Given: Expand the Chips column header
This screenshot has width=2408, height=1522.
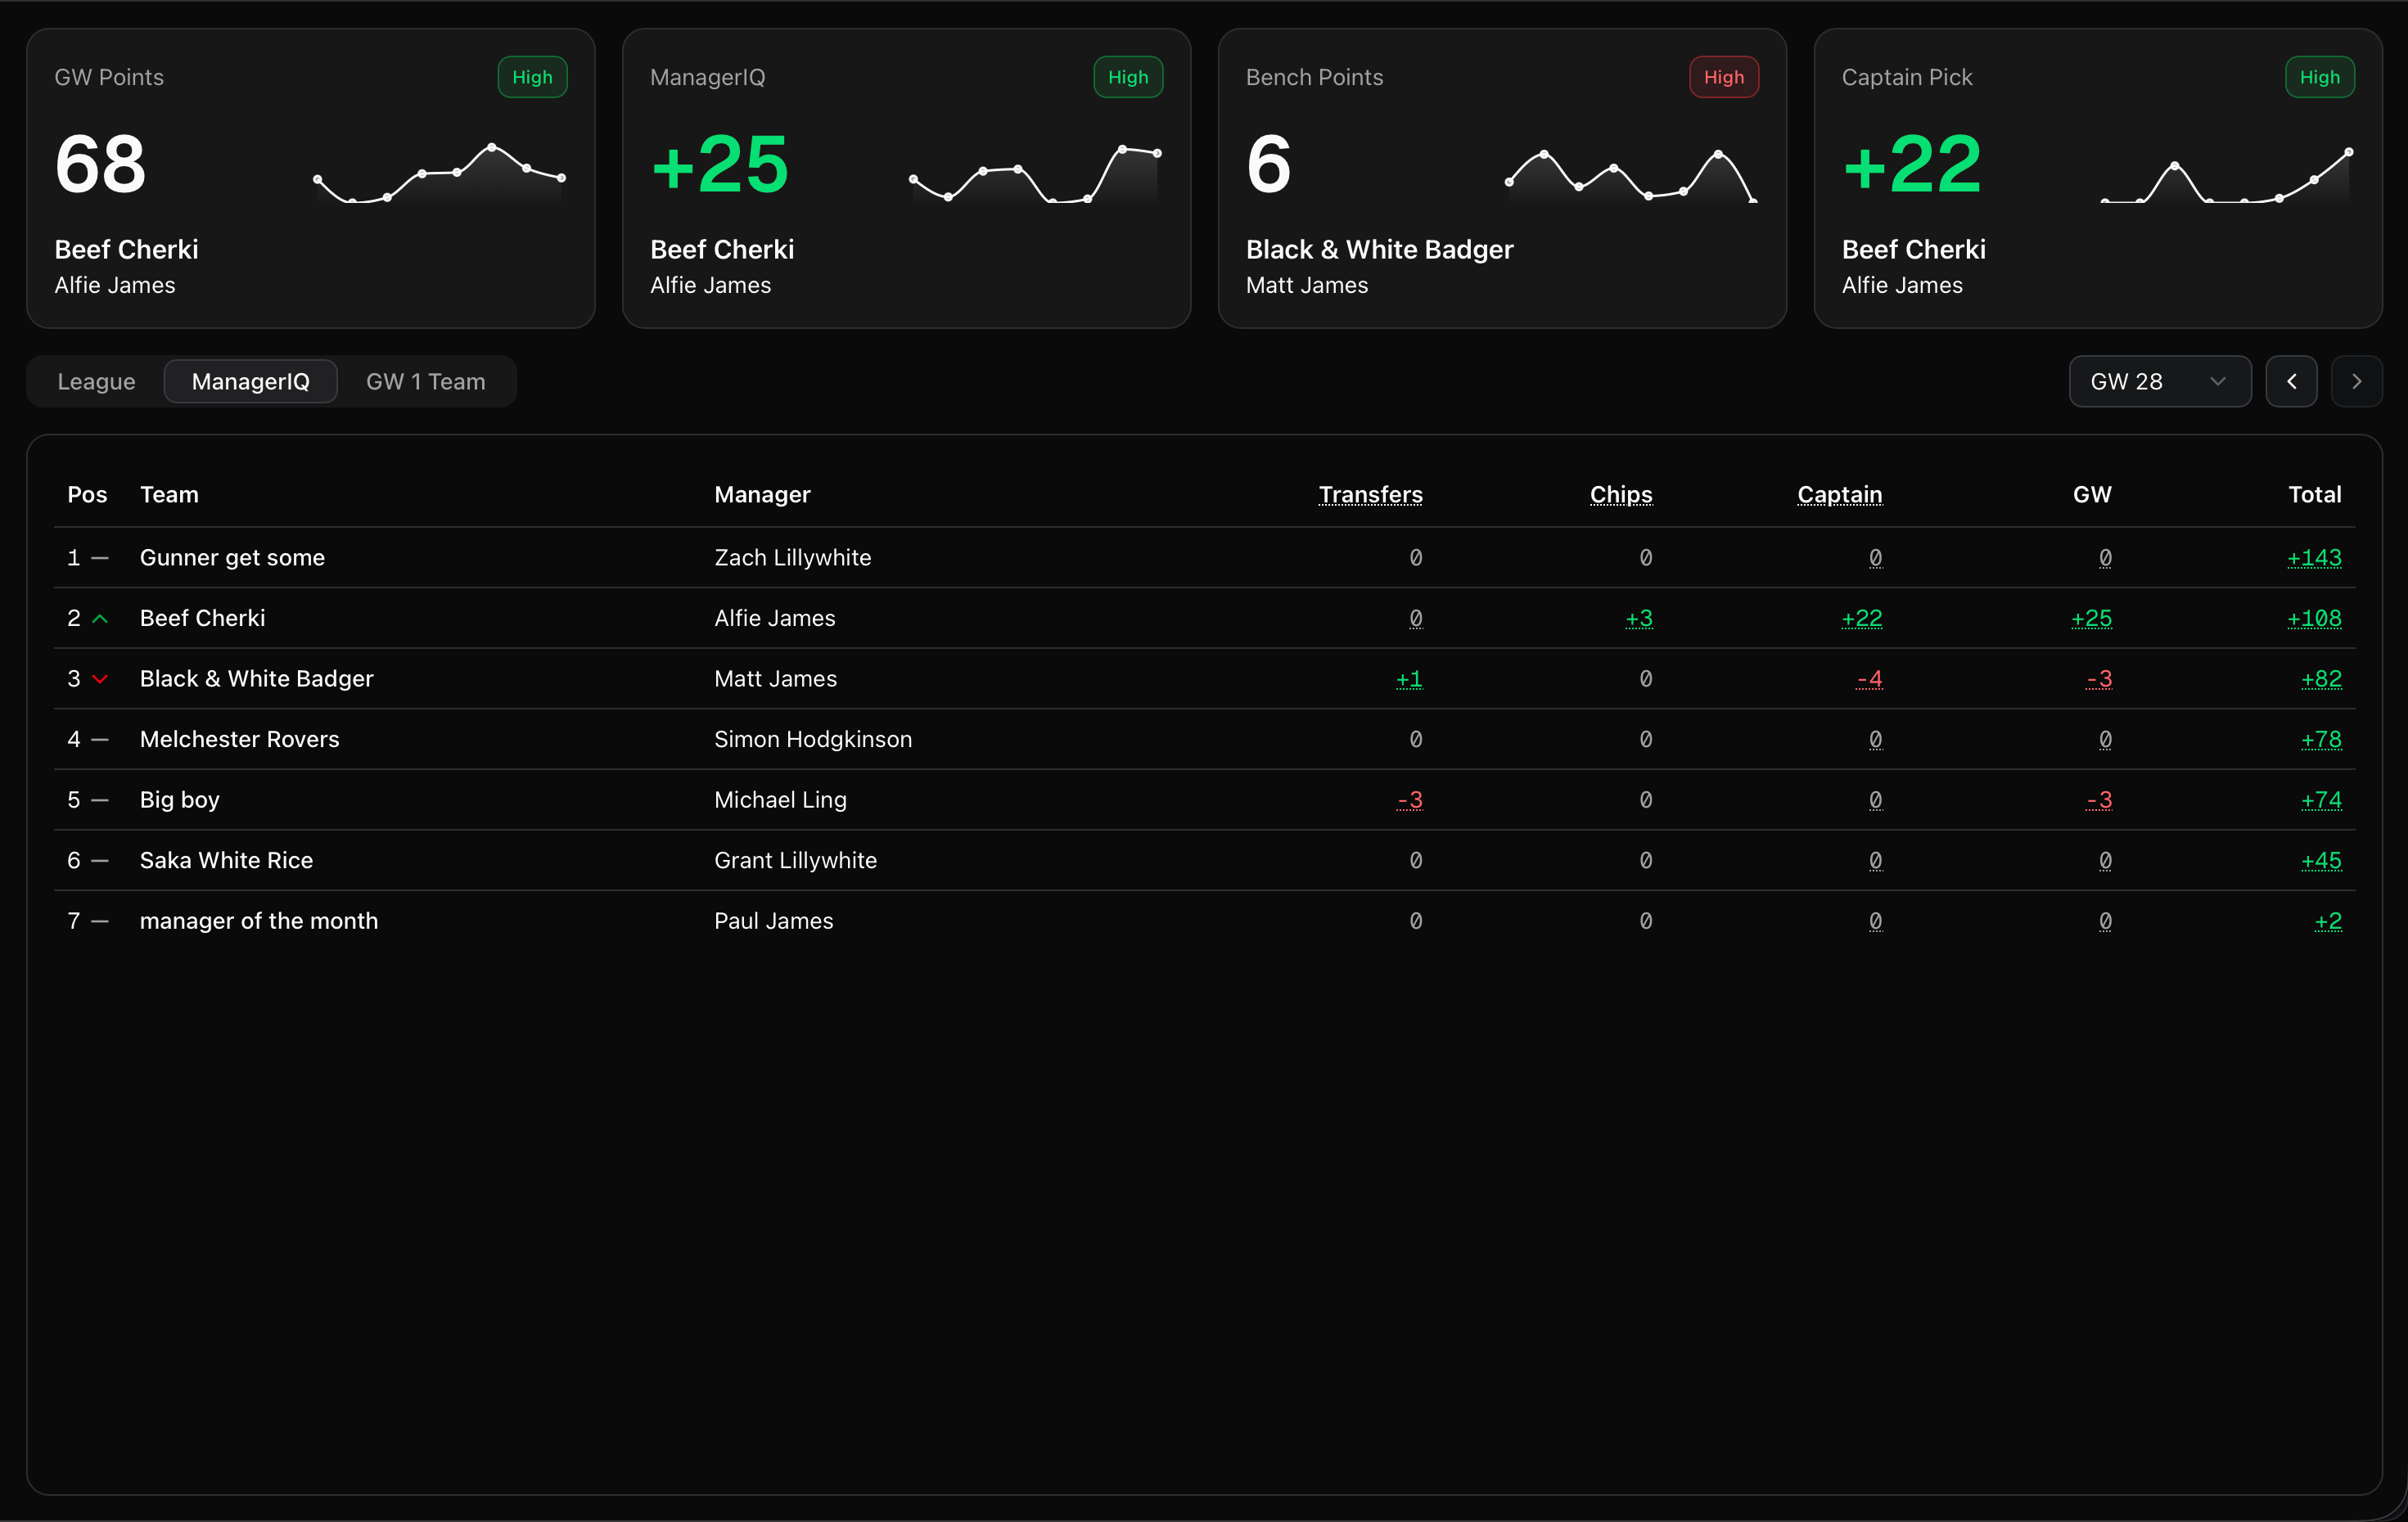Looking at the screenshot, I should tap(1620, 494).
